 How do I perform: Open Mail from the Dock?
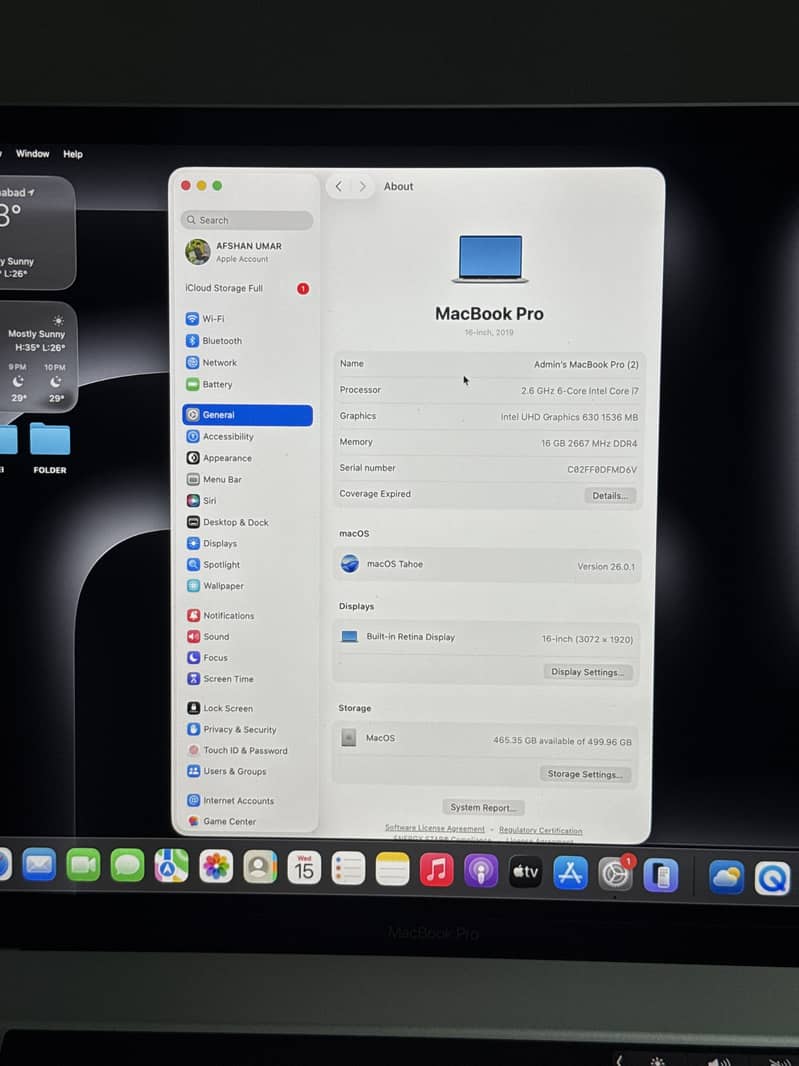[39, 865]
